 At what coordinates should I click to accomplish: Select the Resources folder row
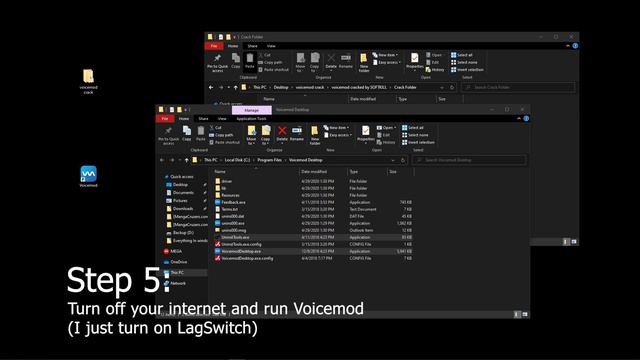point(313,196)
